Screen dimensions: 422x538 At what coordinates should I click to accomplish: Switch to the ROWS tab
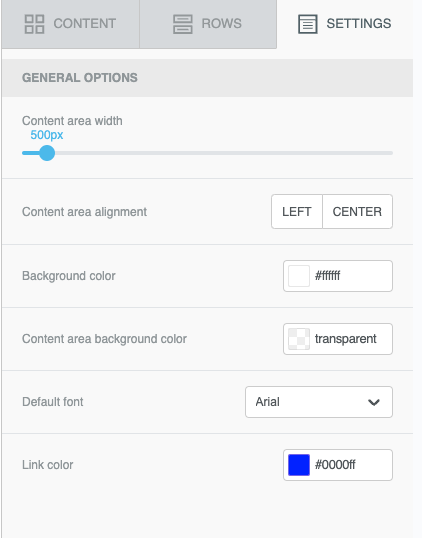click(208, 24)
